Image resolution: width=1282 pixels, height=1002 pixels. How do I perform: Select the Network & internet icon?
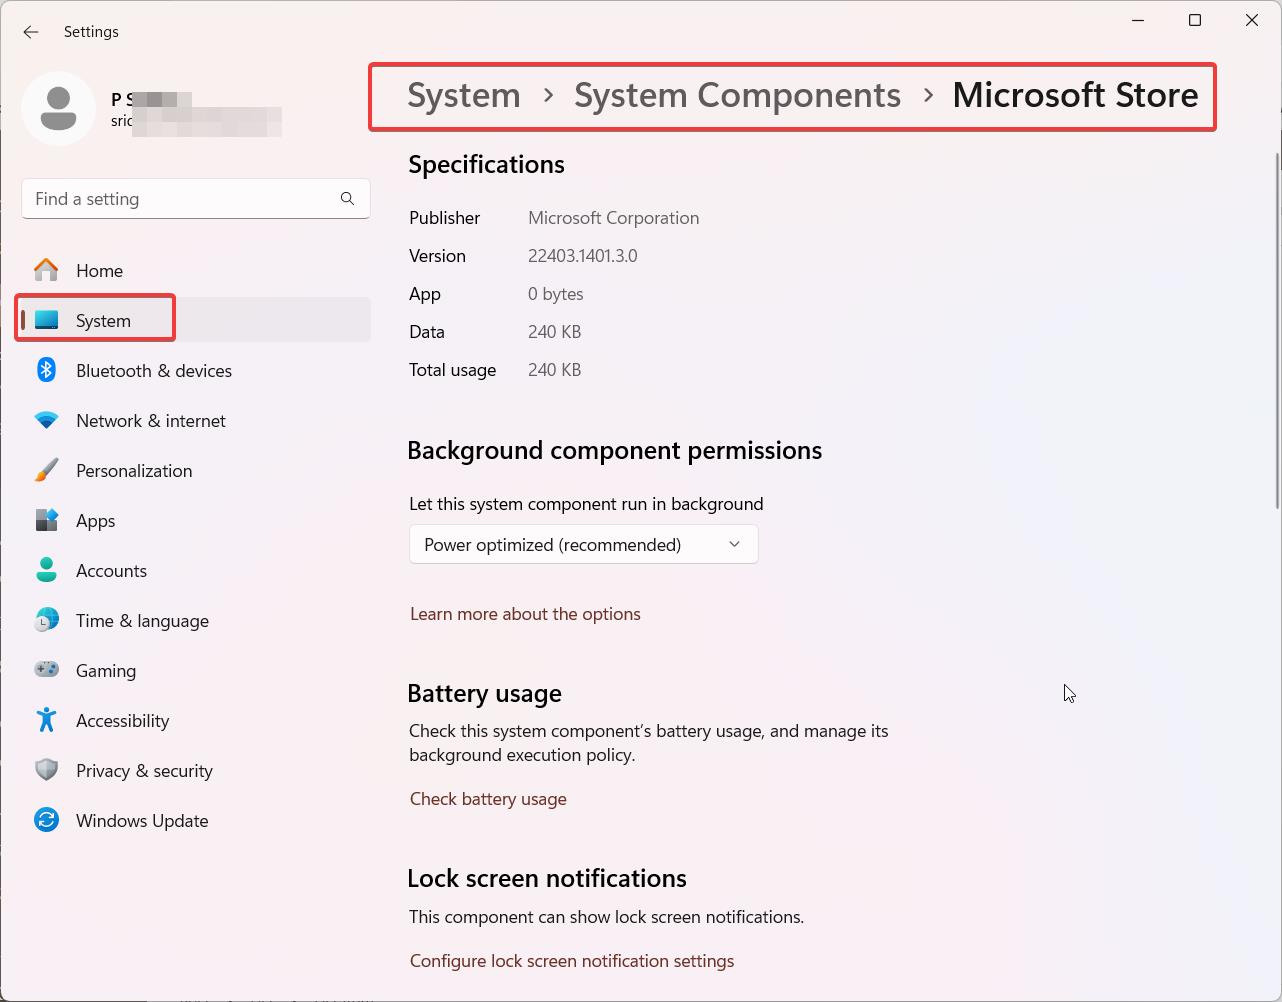point(47,420)
